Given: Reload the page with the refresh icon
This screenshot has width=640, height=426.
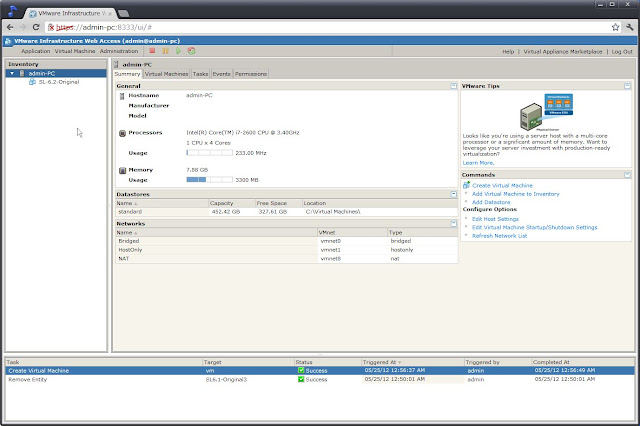Looking at the screenshot, I should coord(36,27).
